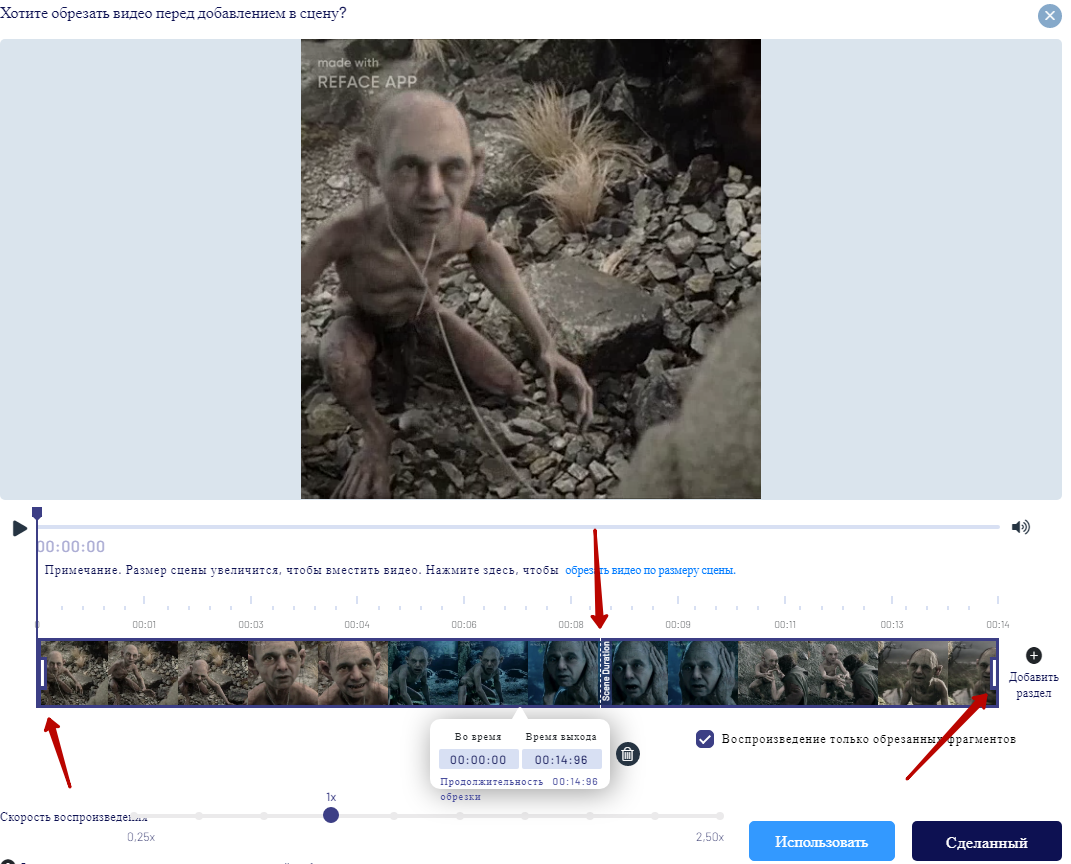
Task: Click the Во время label in popup
Action: click(478, 737)
